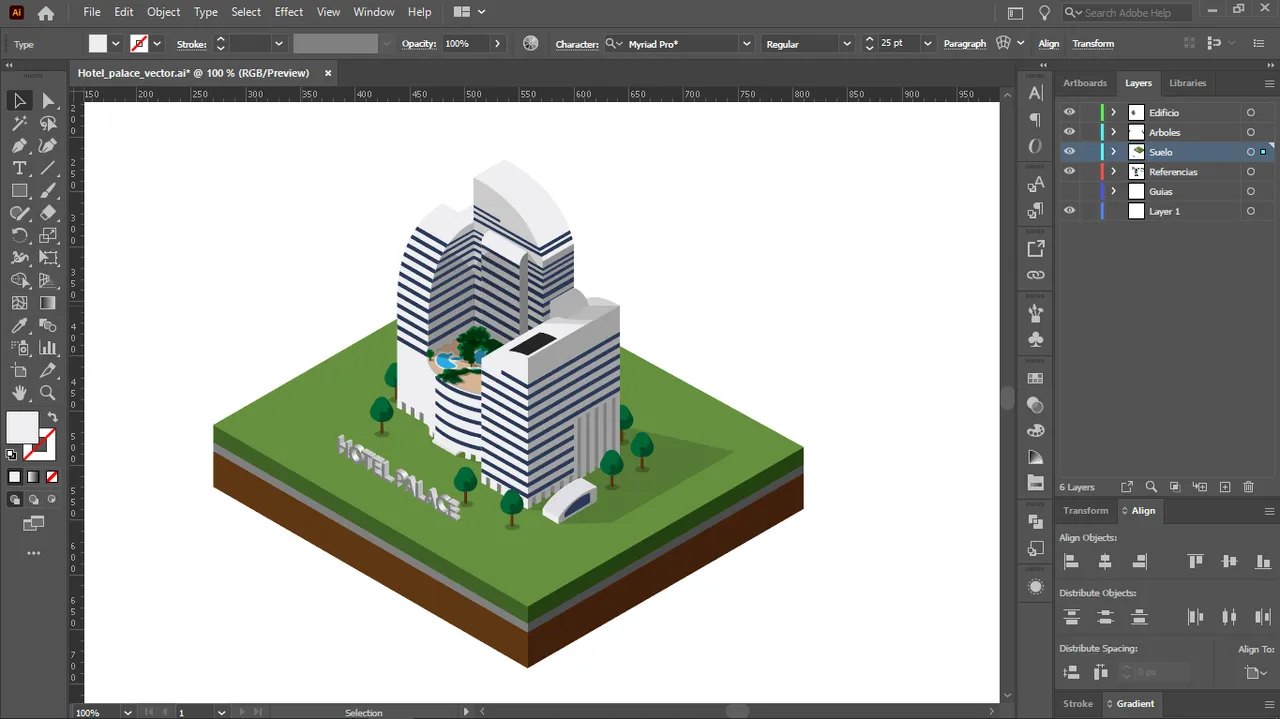The height and width of the screenshot is (719, 1280).
Task: Toggle the target circle for Edificio layer
Action: (x=1250, y=112)
